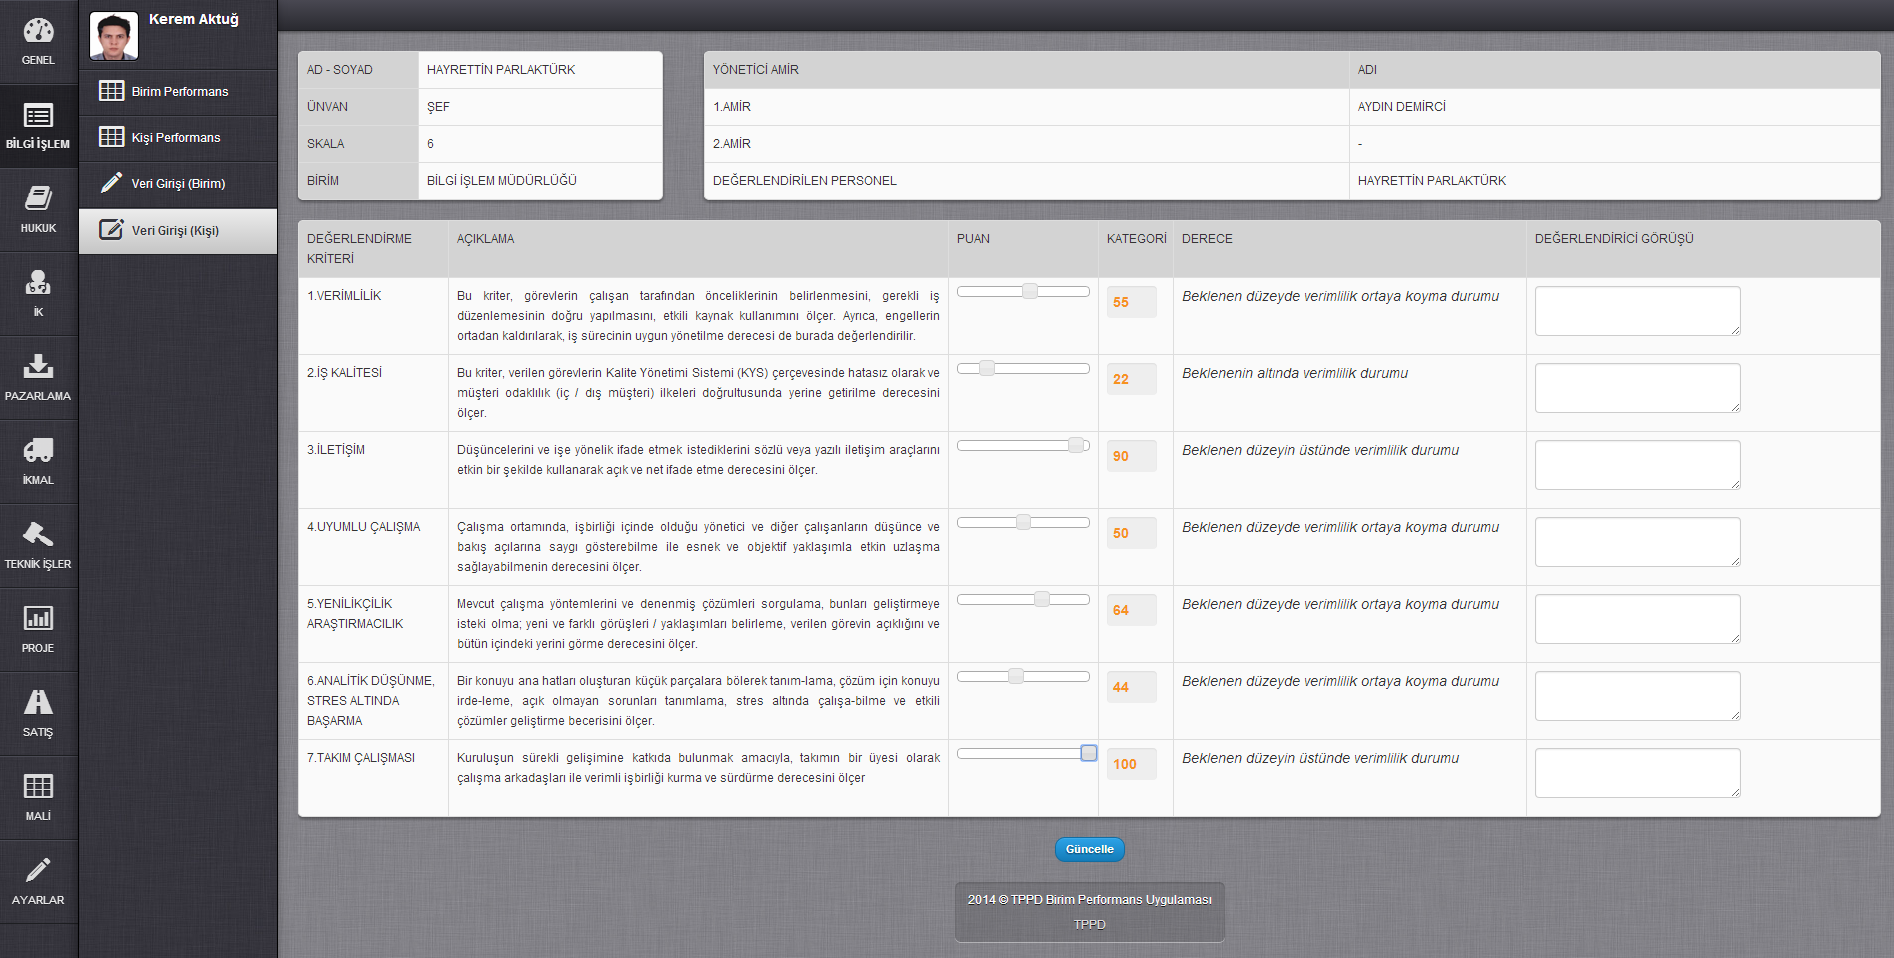The image size is (1894, 958).
Task: Open Birim Performans menu item
Action: (178, 92)
